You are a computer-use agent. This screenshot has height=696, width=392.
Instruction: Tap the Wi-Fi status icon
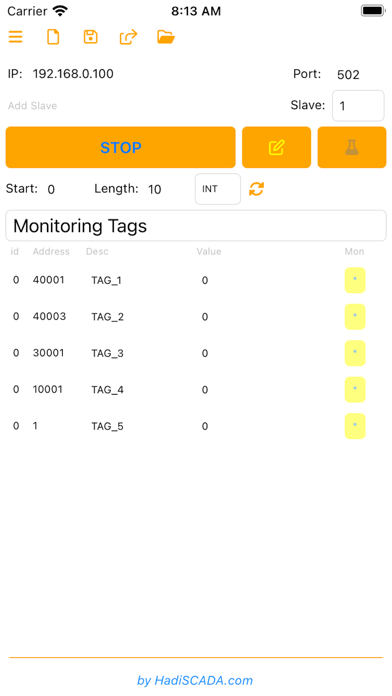tap(60, 10)
